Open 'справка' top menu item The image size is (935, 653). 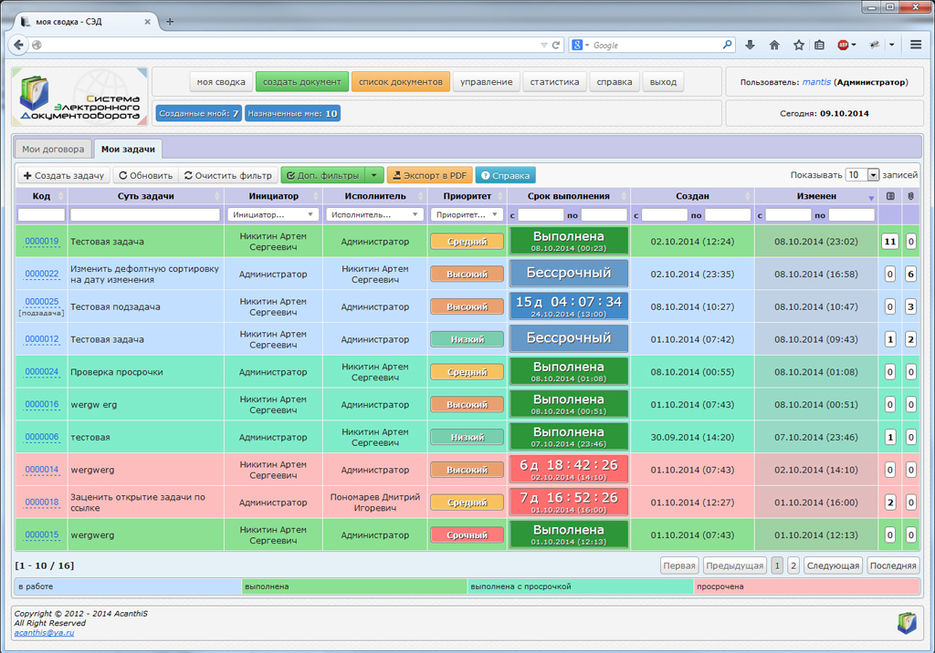614,82
